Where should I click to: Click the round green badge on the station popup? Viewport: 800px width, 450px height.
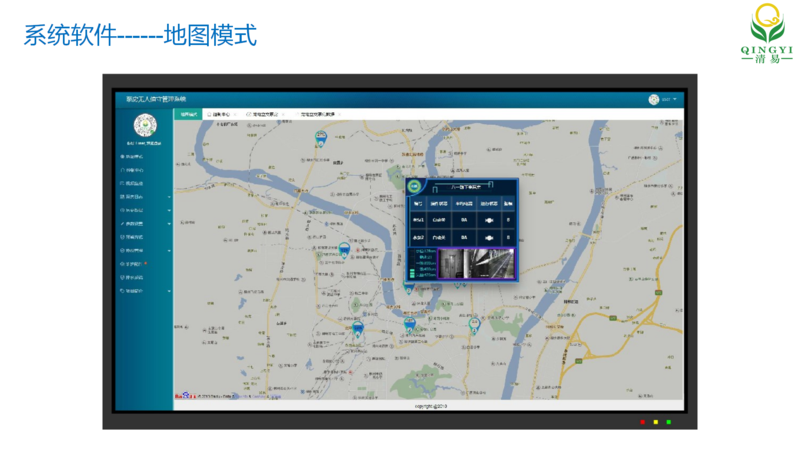tap(414, 186)
